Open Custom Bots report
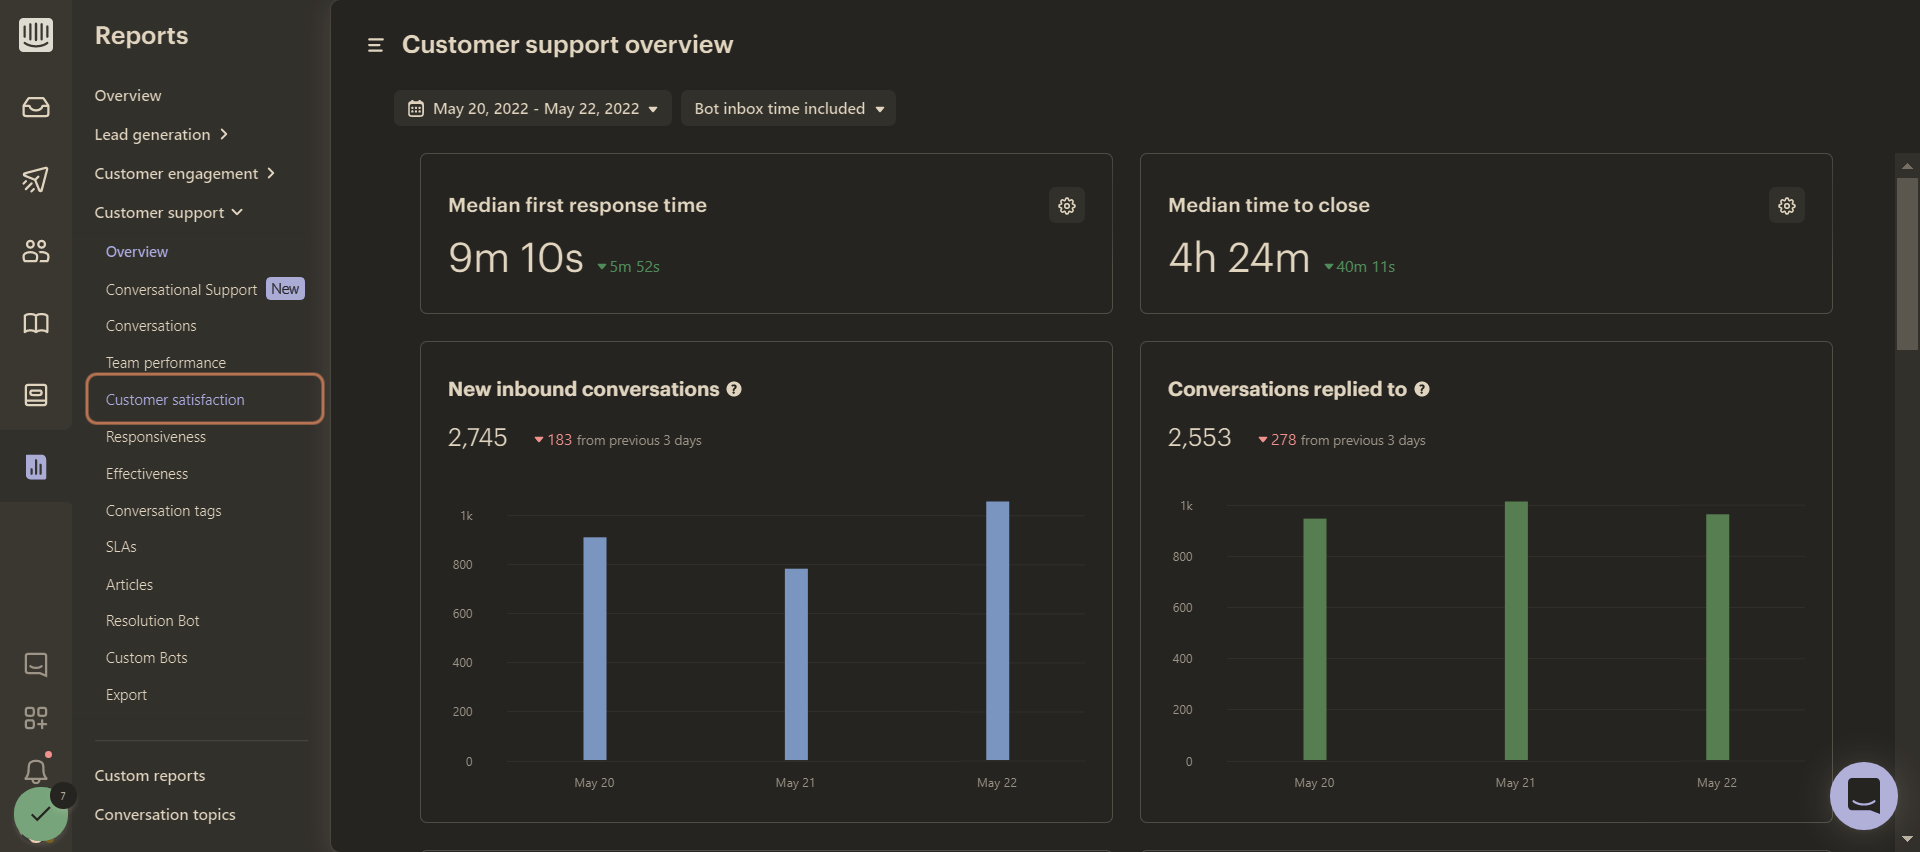This screenshot has height=852, width=1920. point(147,658)
